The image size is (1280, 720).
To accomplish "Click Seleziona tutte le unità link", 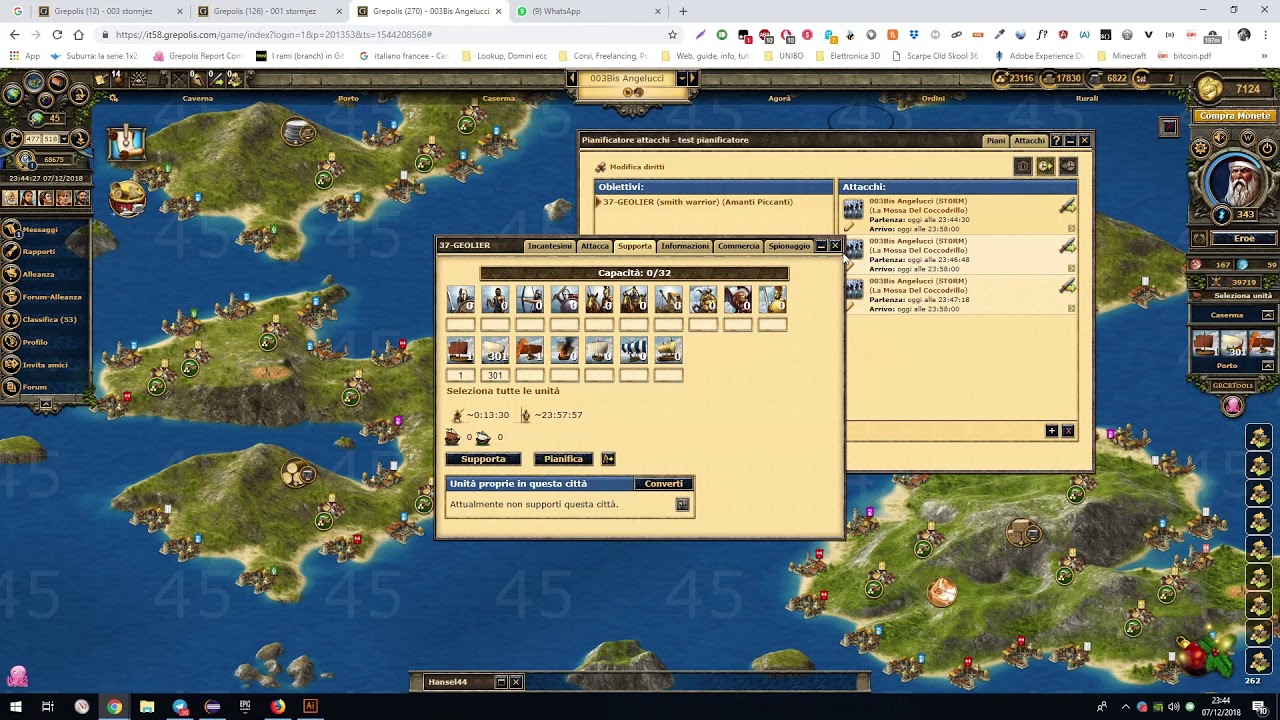I will click(x=503, y=391).
